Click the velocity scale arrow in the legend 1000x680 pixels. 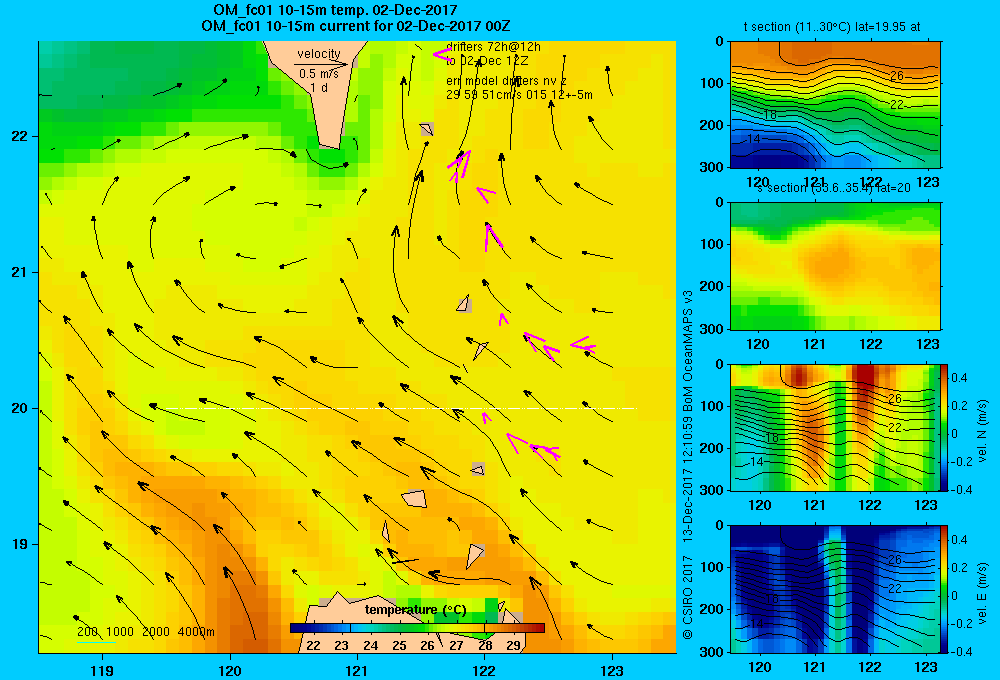321,64
